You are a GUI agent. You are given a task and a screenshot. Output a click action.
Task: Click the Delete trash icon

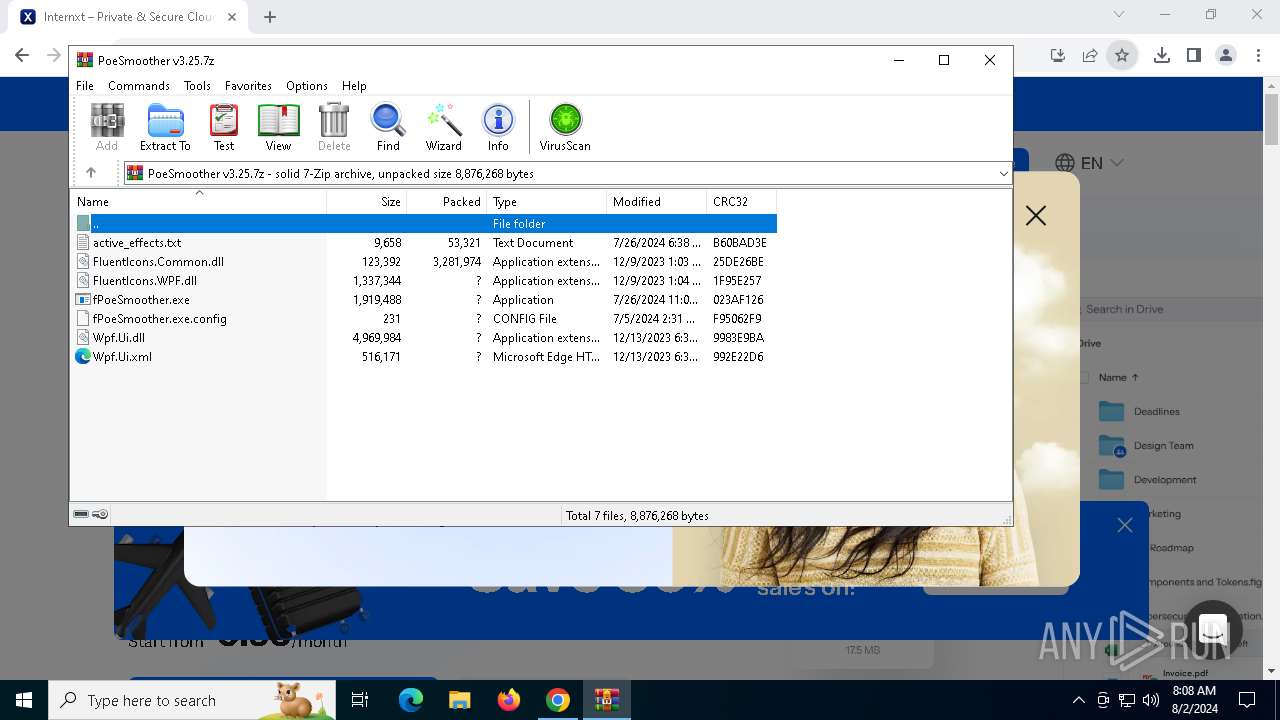click(x=334, y=127)
